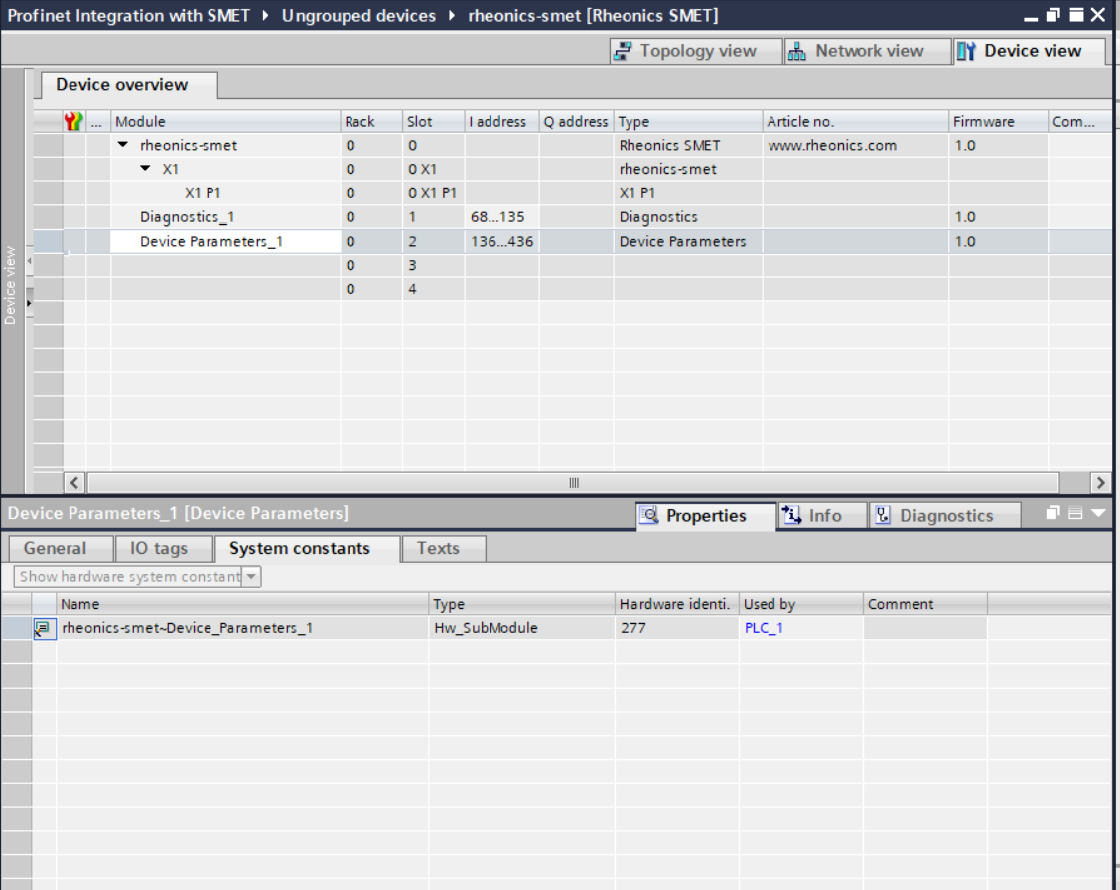Collapse the inspector window with down arrow
This screenshot has height=890, width=1120.
pos(1099,513)
